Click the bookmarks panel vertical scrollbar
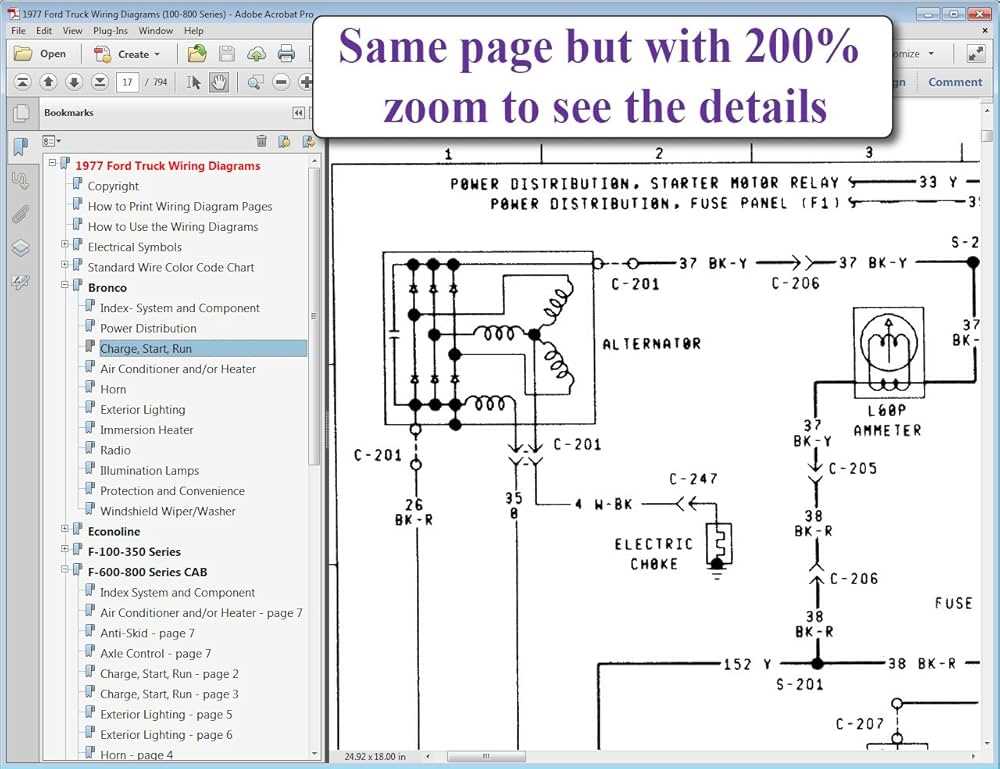The image size is (1000, 769). point(314,316)
